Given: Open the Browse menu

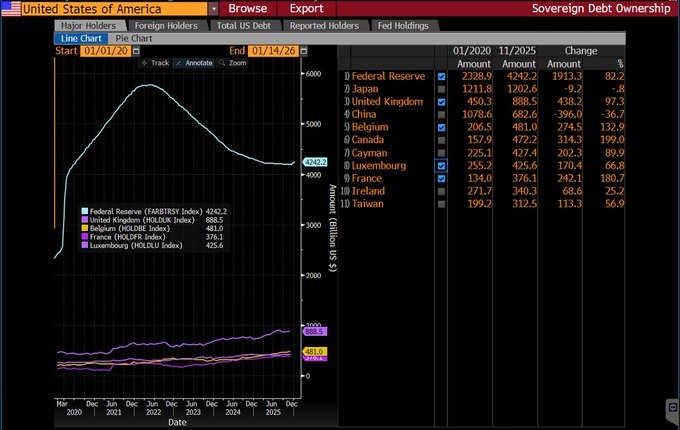Looking at the screenshot, I should 248,8.
